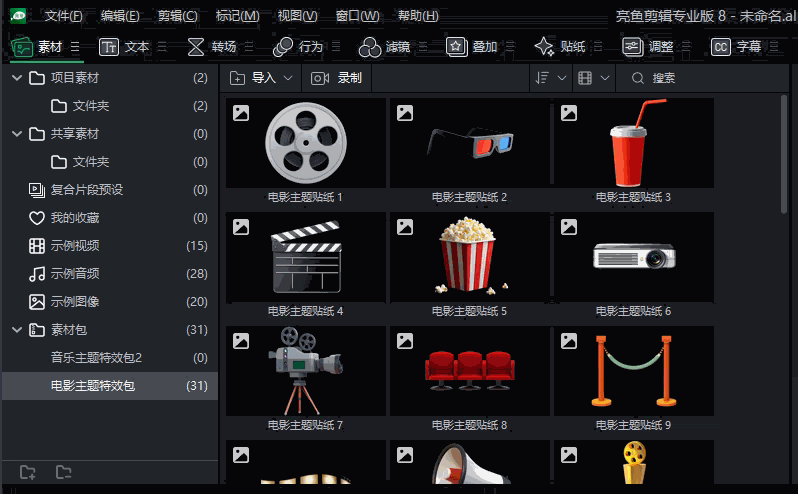Open the 视图(V) menu

point(297,16)
